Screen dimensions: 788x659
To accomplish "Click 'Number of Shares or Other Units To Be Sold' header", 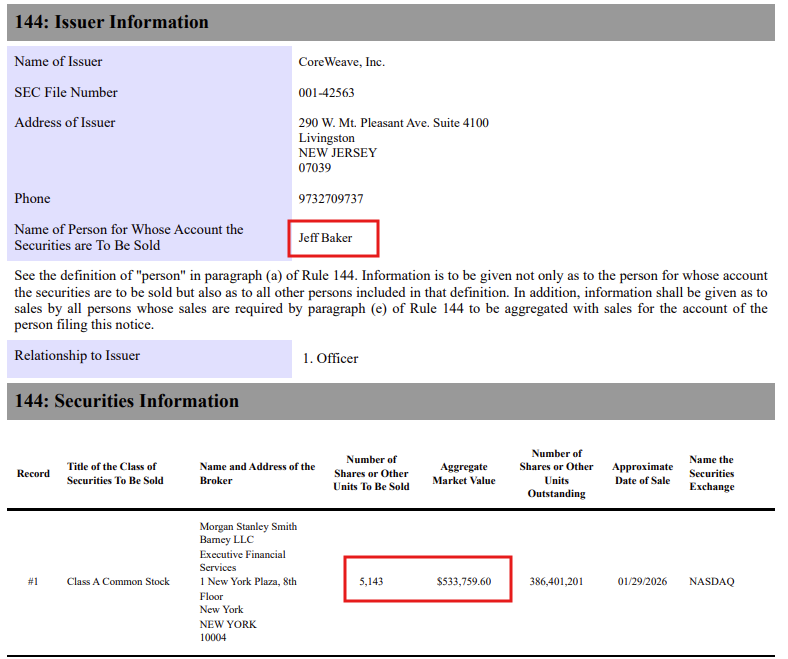I will click(371, 473).
